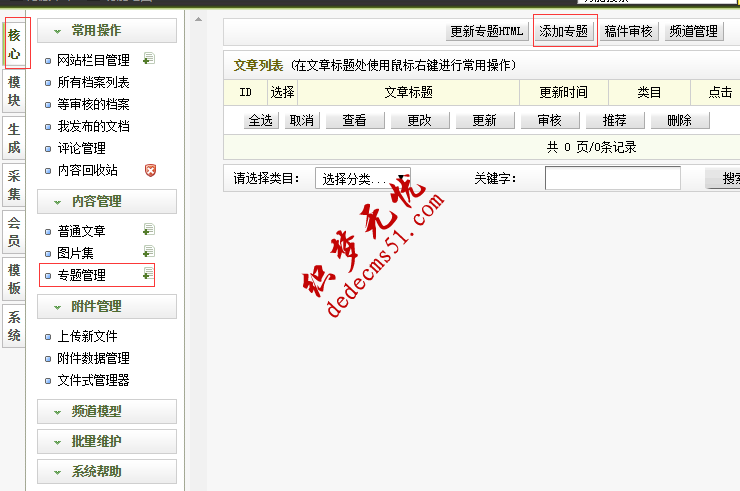Open 图片集 in the sidebar

click(x=76, y=253)
